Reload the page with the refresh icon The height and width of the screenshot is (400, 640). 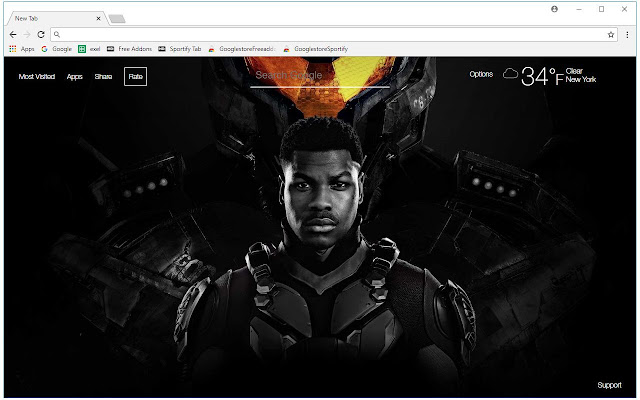tap(41, 35)
